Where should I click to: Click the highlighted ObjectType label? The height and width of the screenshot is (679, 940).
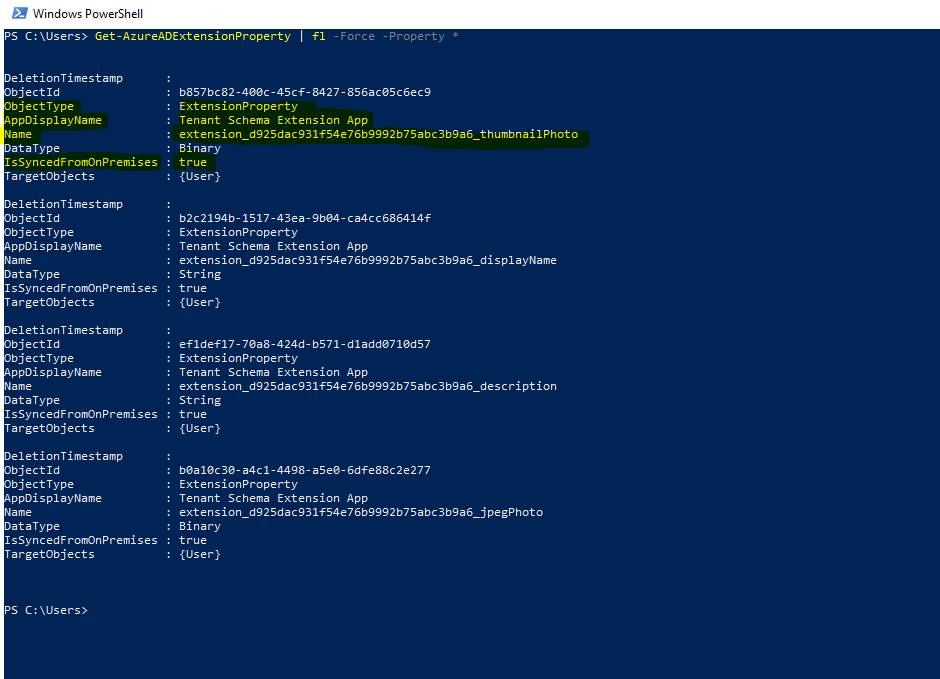[39, 106]
